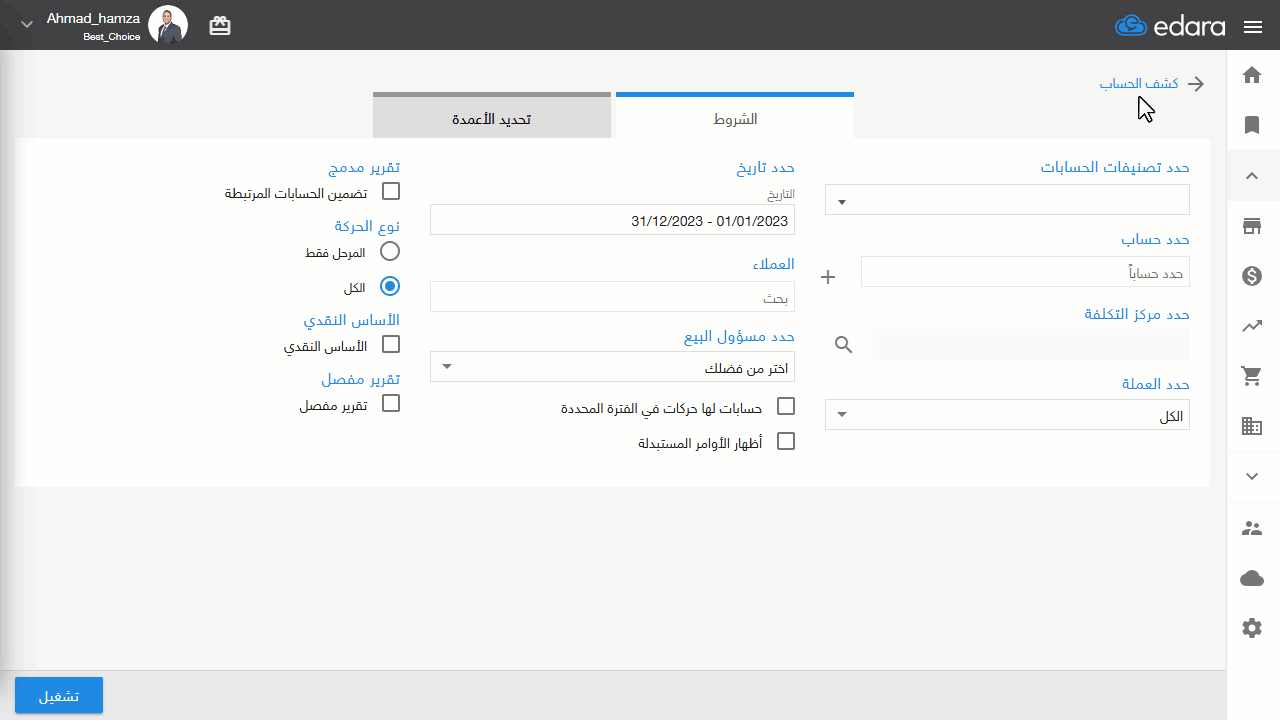Open the people icon in sidebar
This screenshot has height=720, width=1280.
pos(1252,528)
